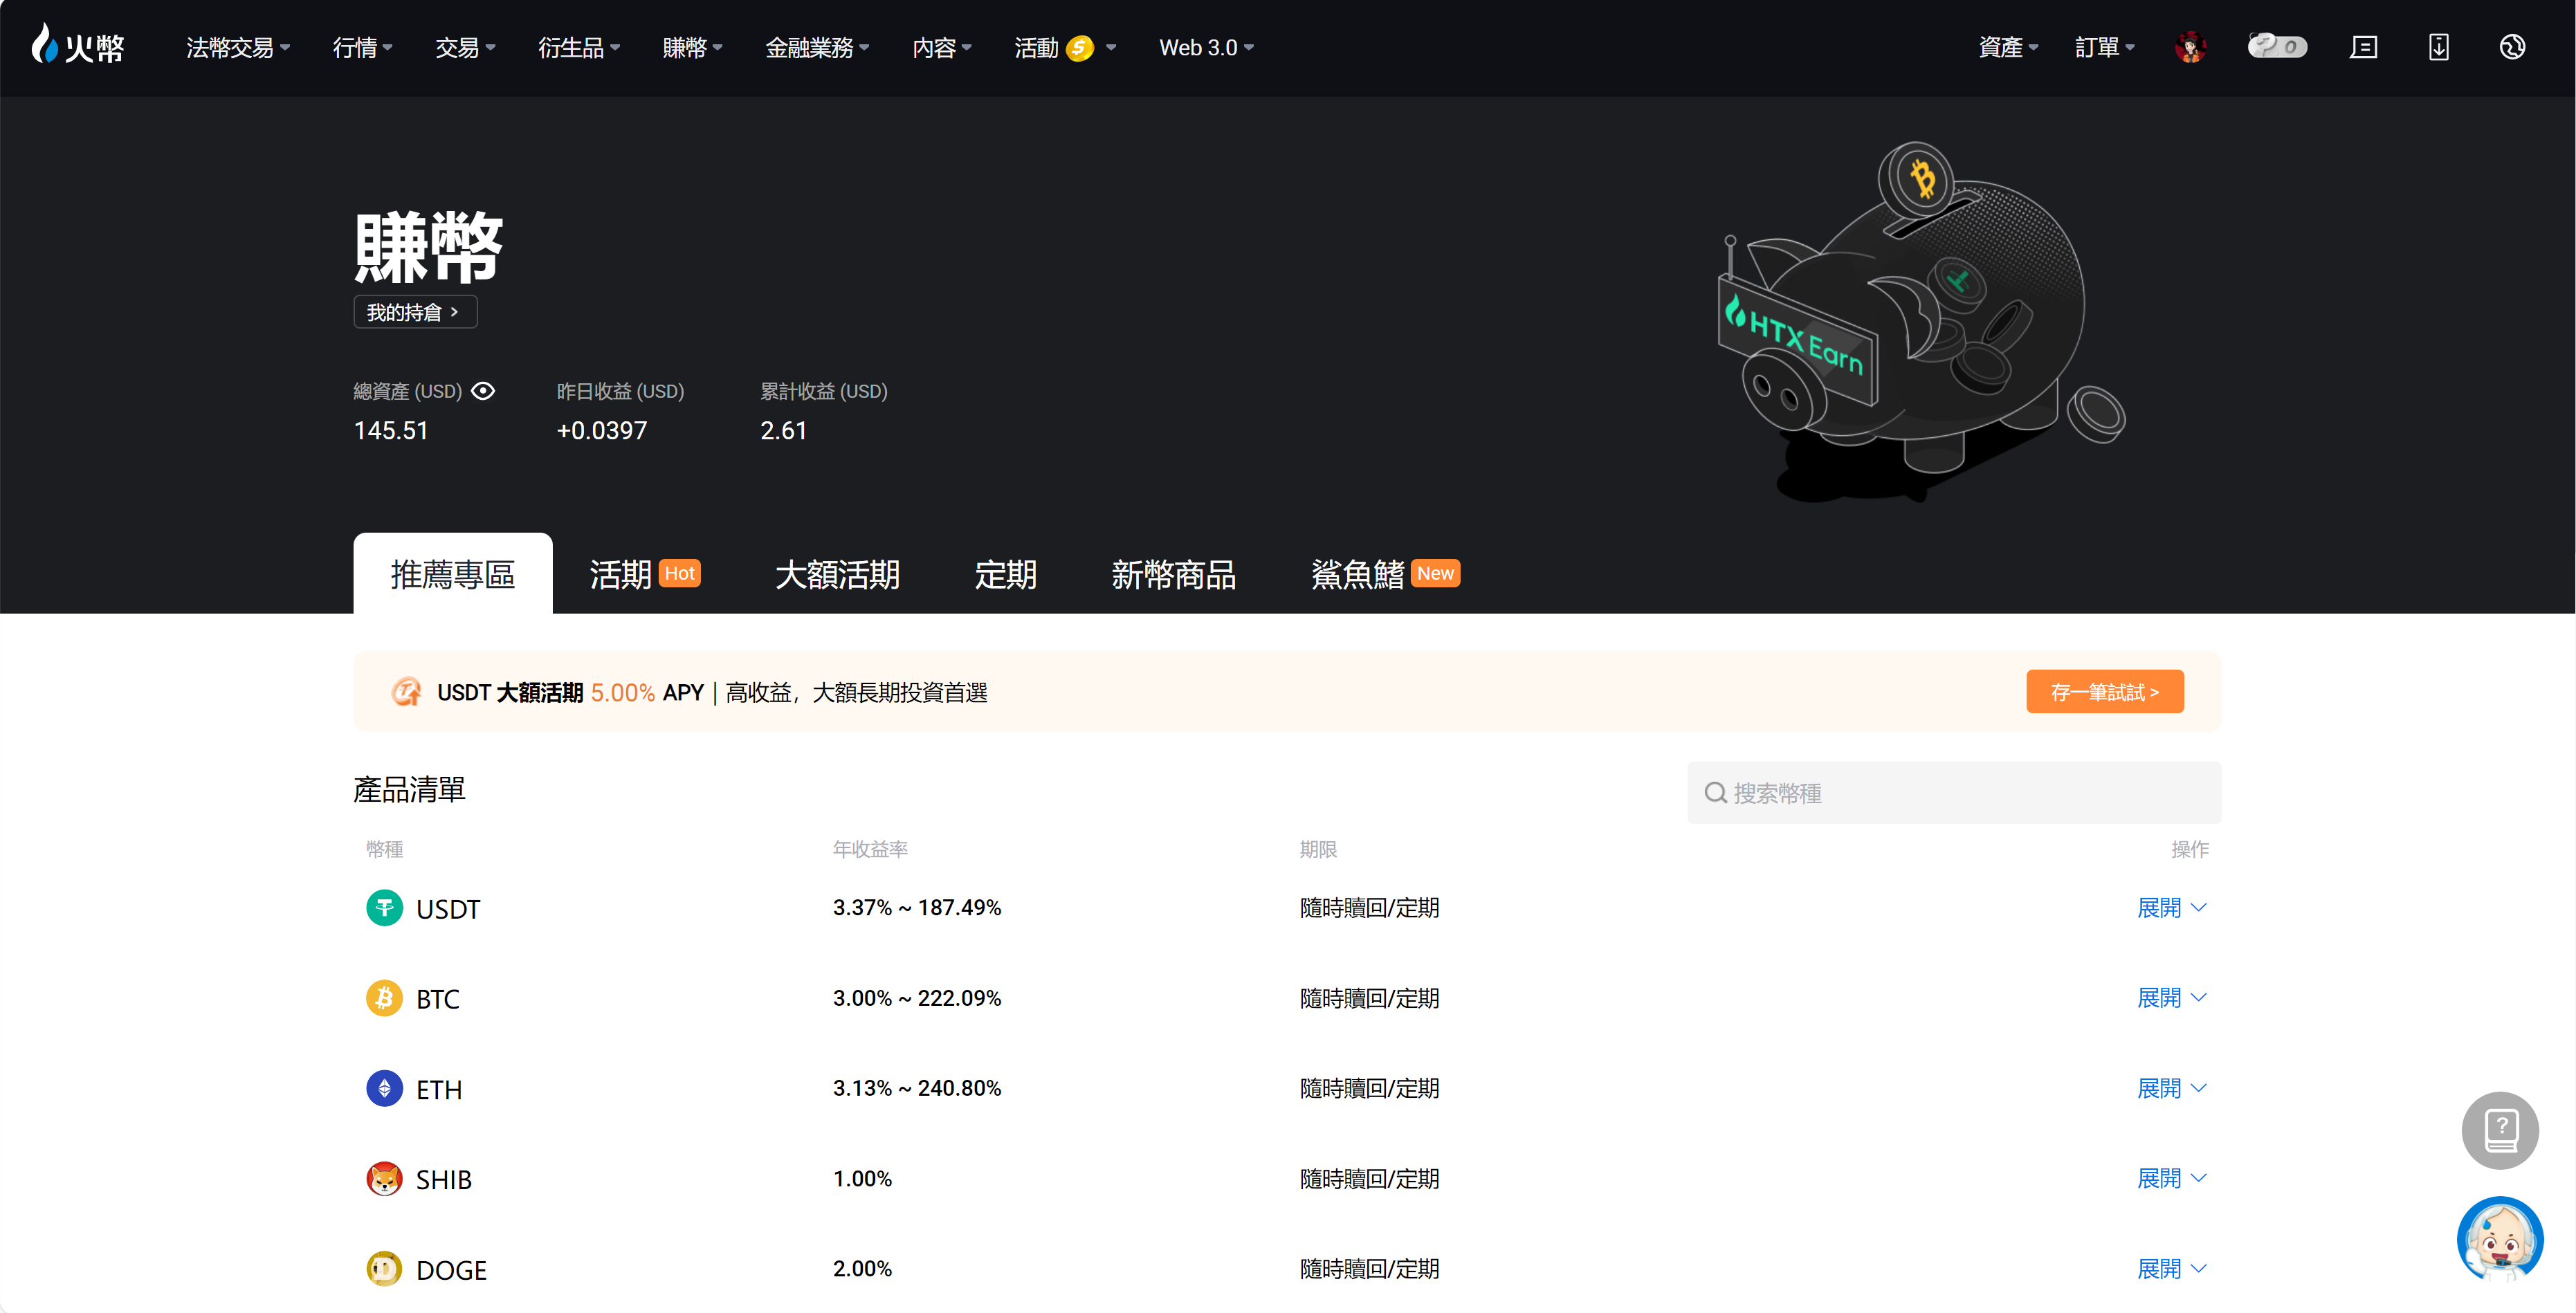Toggle the theme switch in header
Viewport: 2576px width, 1313px height.
(x=2277, y=47)
